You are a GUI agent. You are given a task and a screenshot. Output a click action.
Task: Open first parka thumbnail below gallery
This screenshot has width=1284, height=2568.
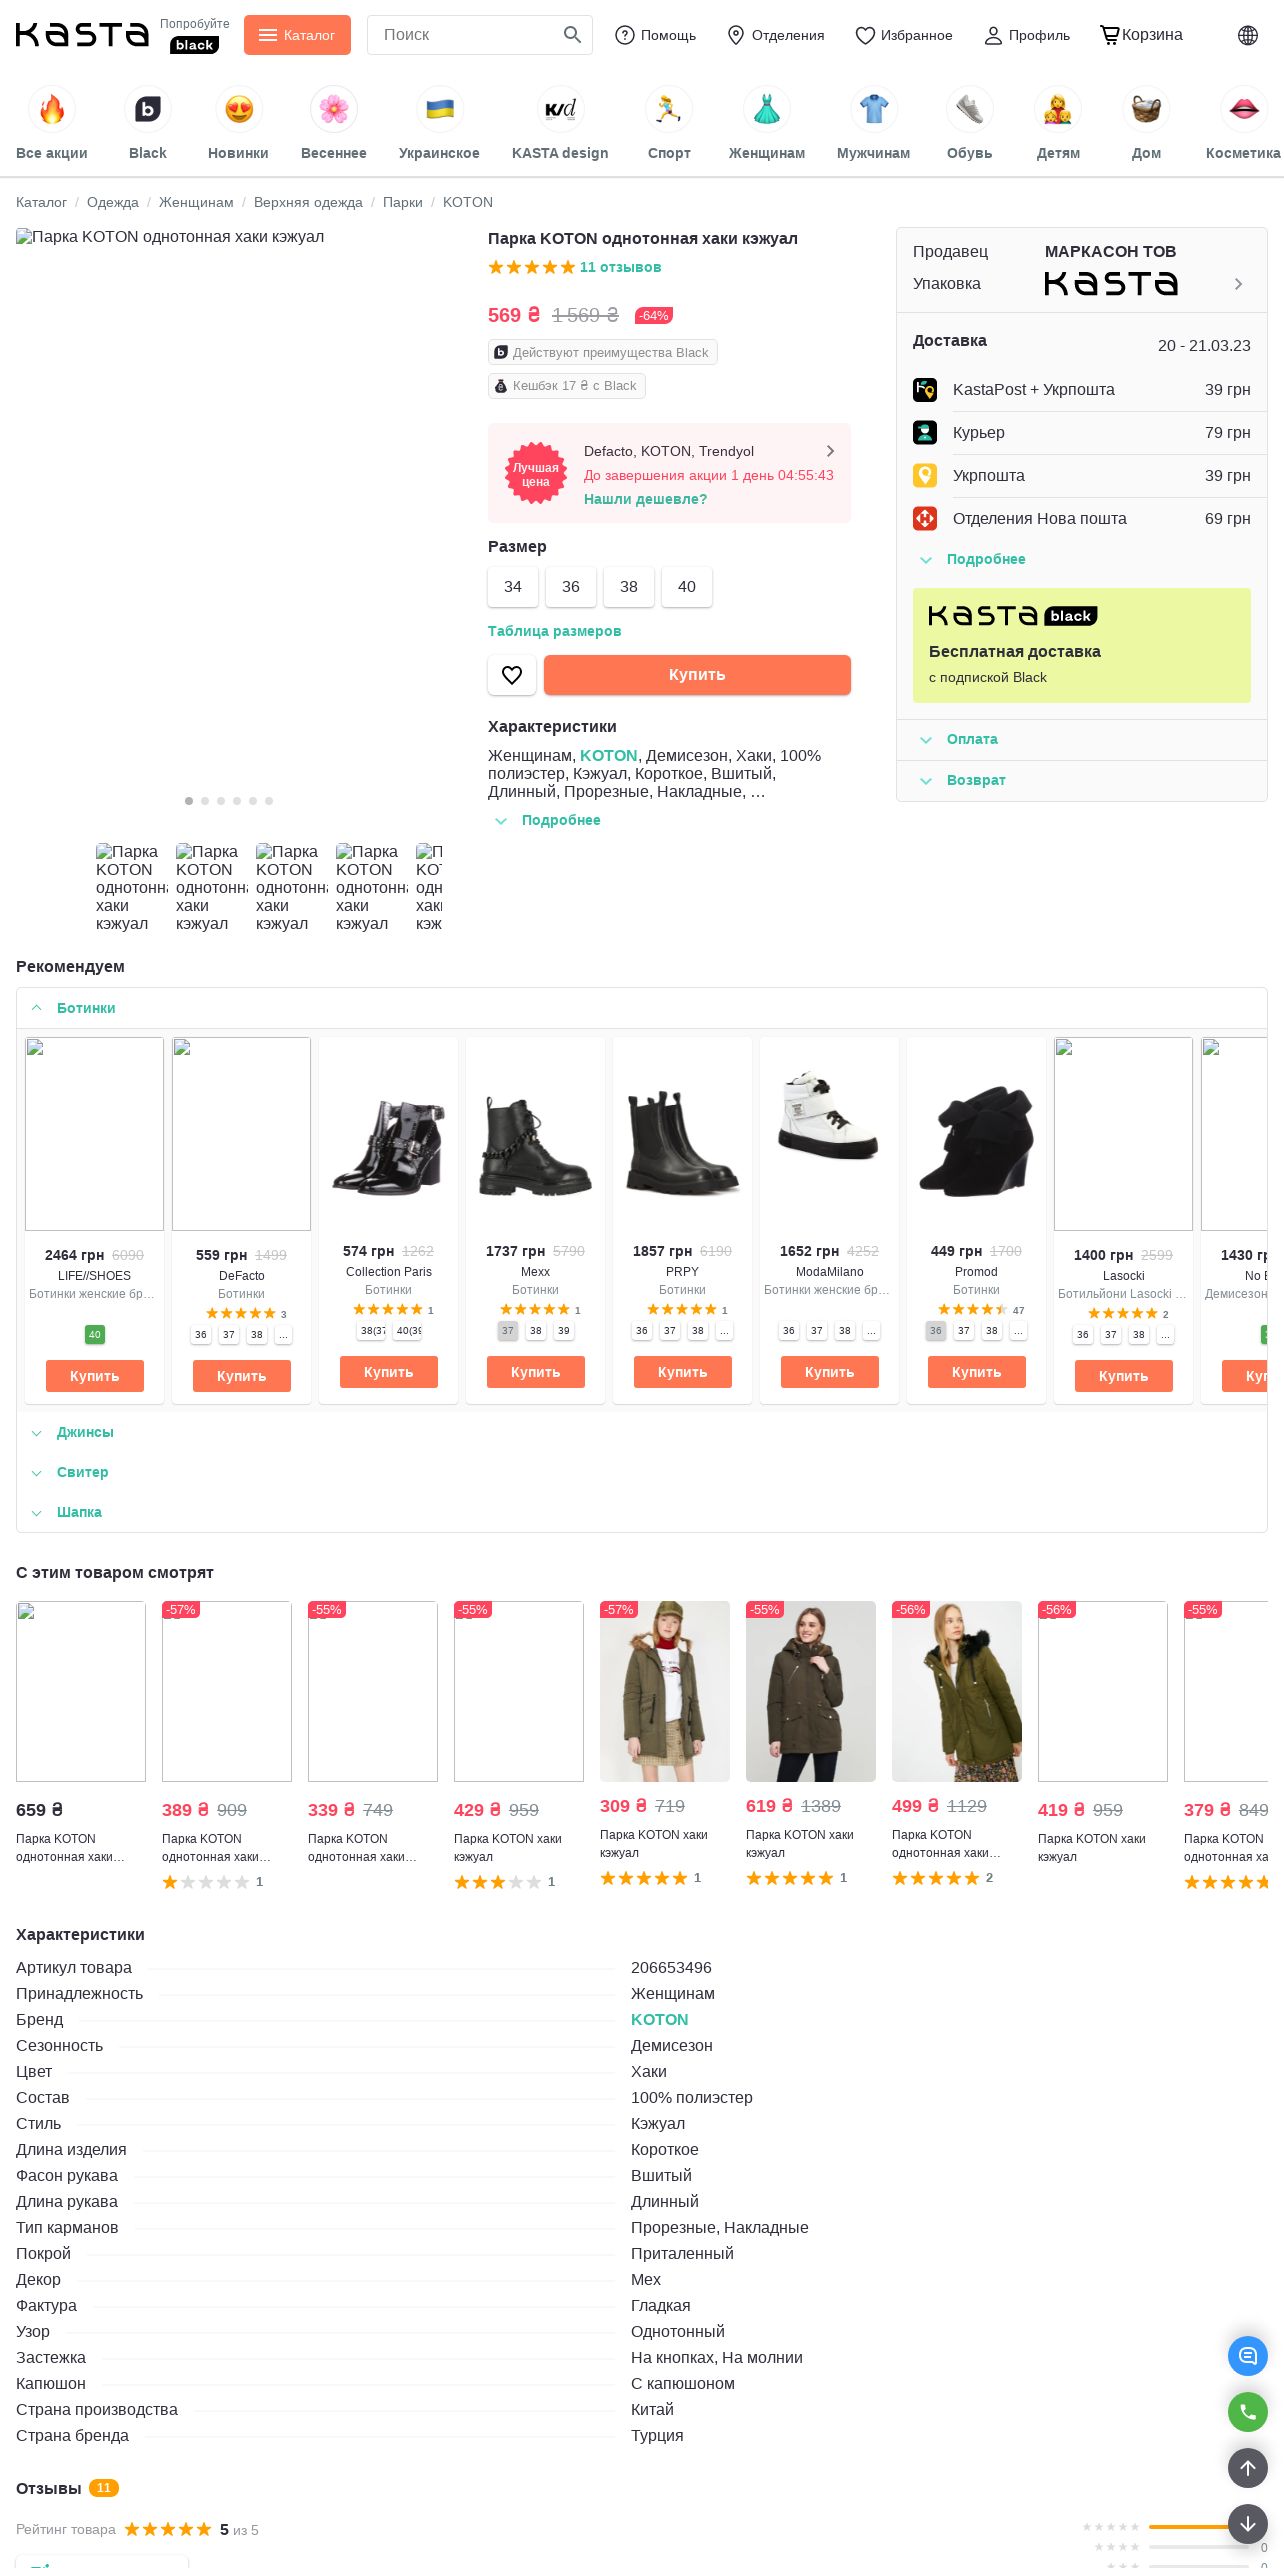click(x=131, y=887)
